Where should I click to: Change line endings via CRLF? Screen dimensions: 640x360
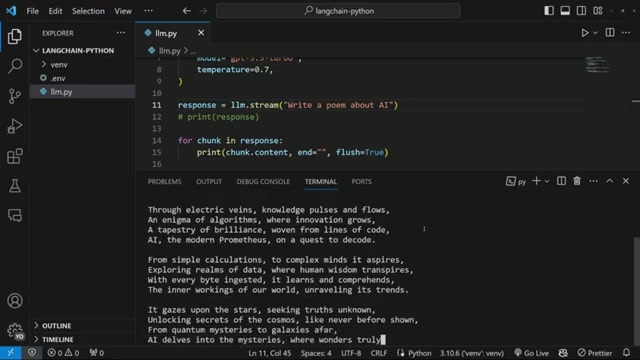(x=379, y=353)
